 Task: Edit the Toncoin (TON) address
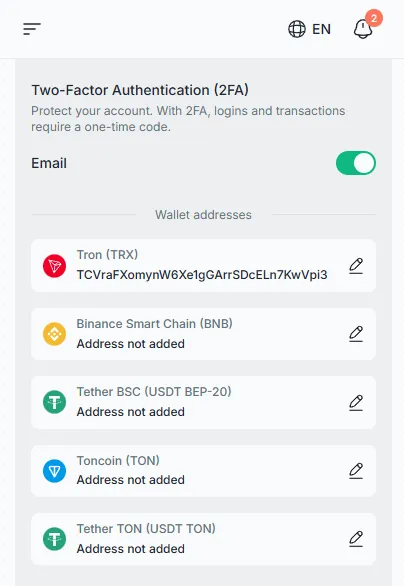point(356,471)
